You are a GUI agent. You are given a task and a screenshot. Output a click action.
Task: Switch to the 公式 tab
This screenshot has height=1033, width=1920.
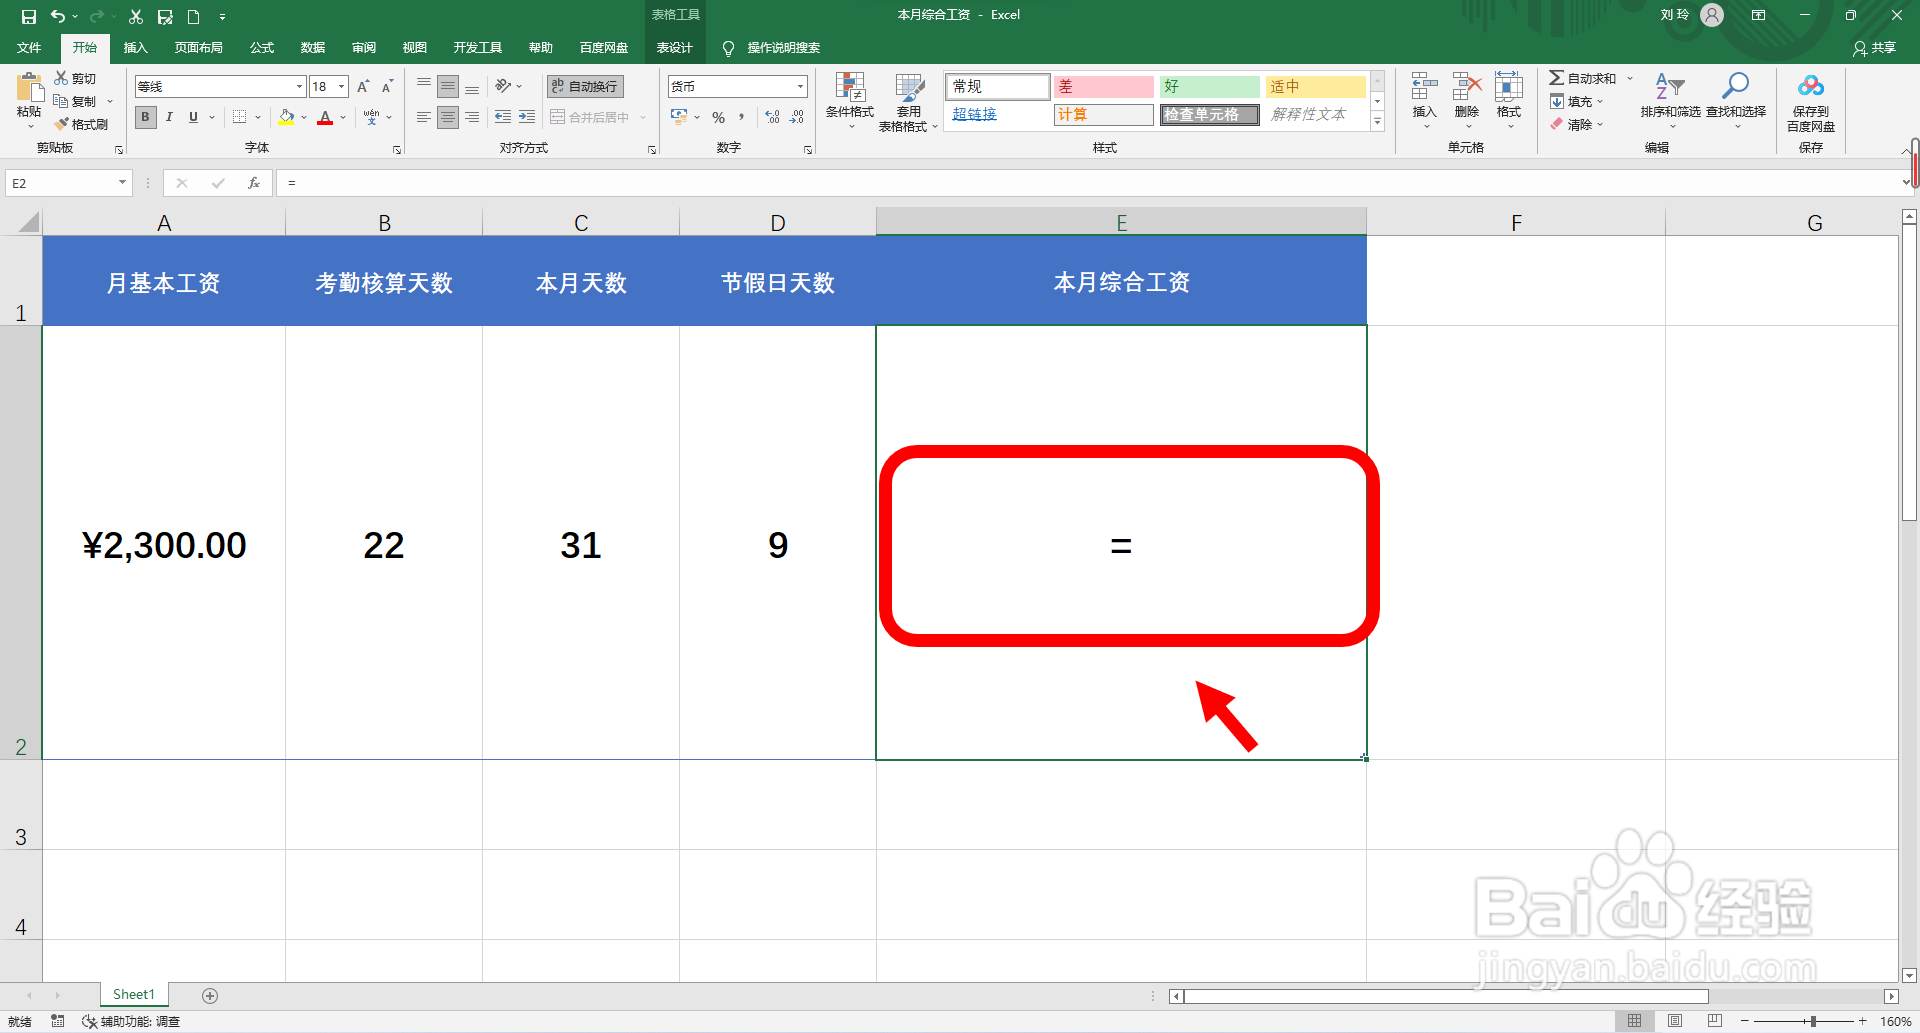click(x=262, y=47)
